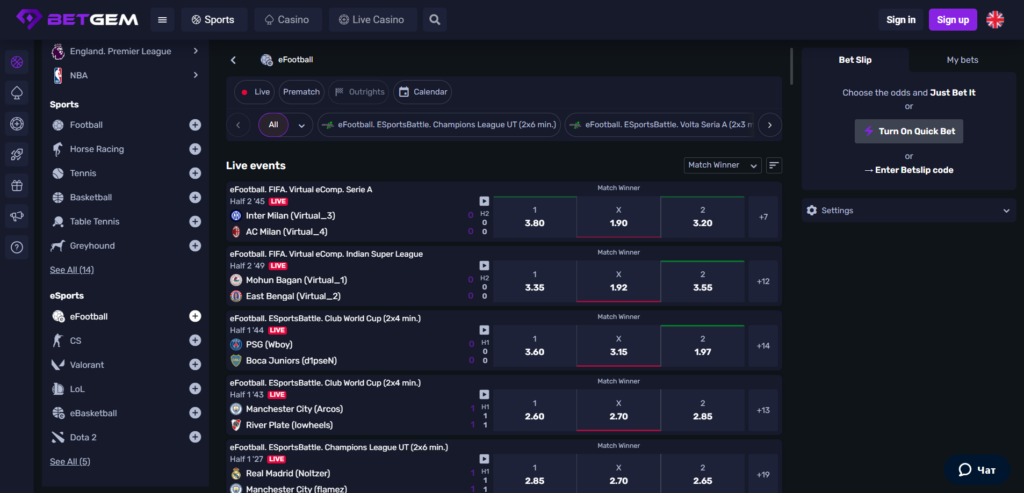Viewport: 1024px width, 493px height.
Task: Switch to the My bets tab
Action: (x=962, y=60)
